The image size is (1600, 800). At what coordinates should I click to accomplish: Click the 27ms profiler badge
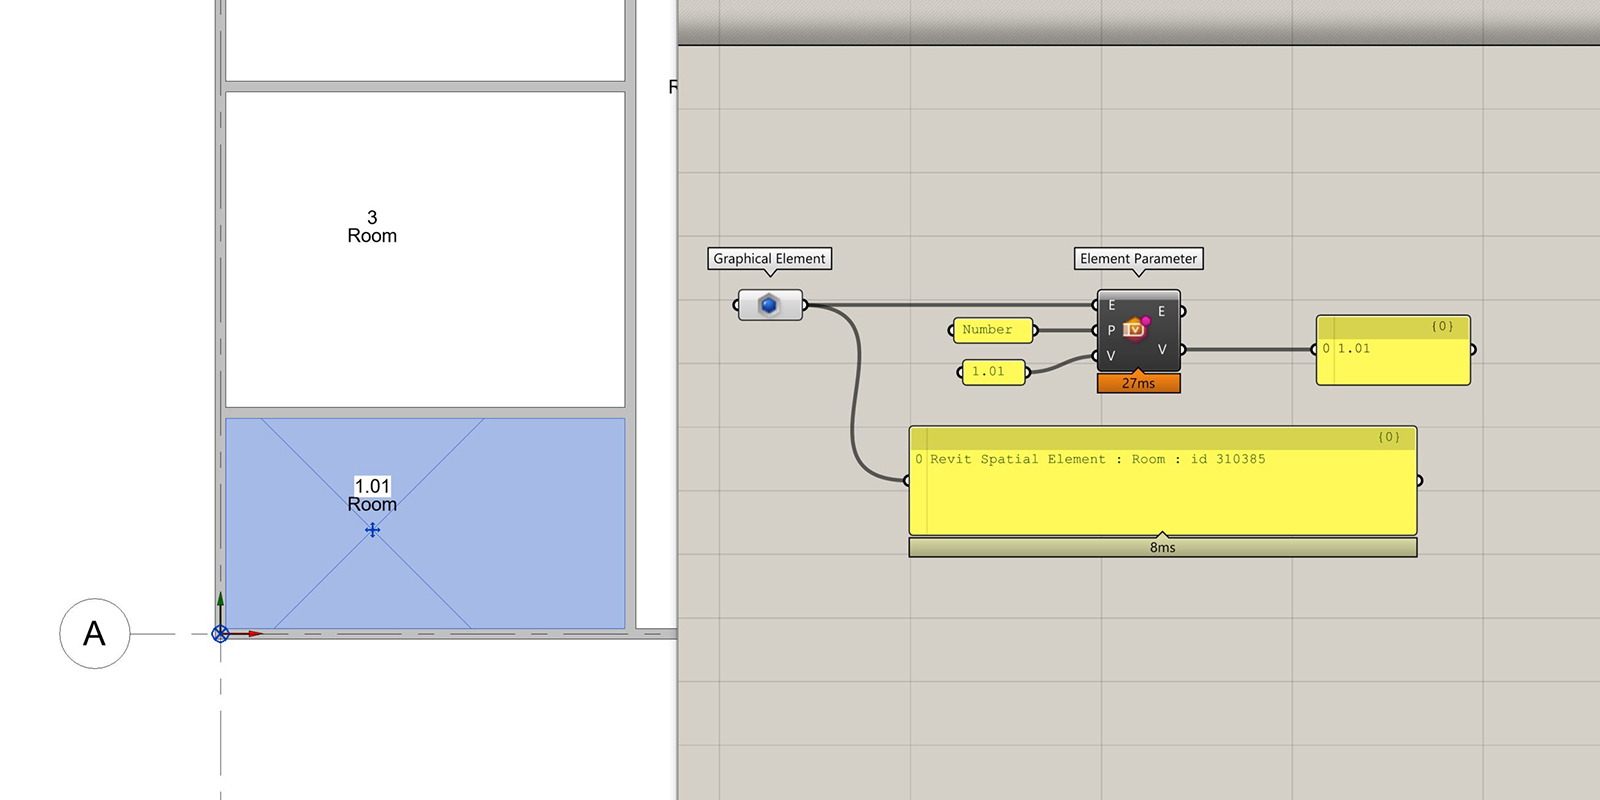[1138, 383]
